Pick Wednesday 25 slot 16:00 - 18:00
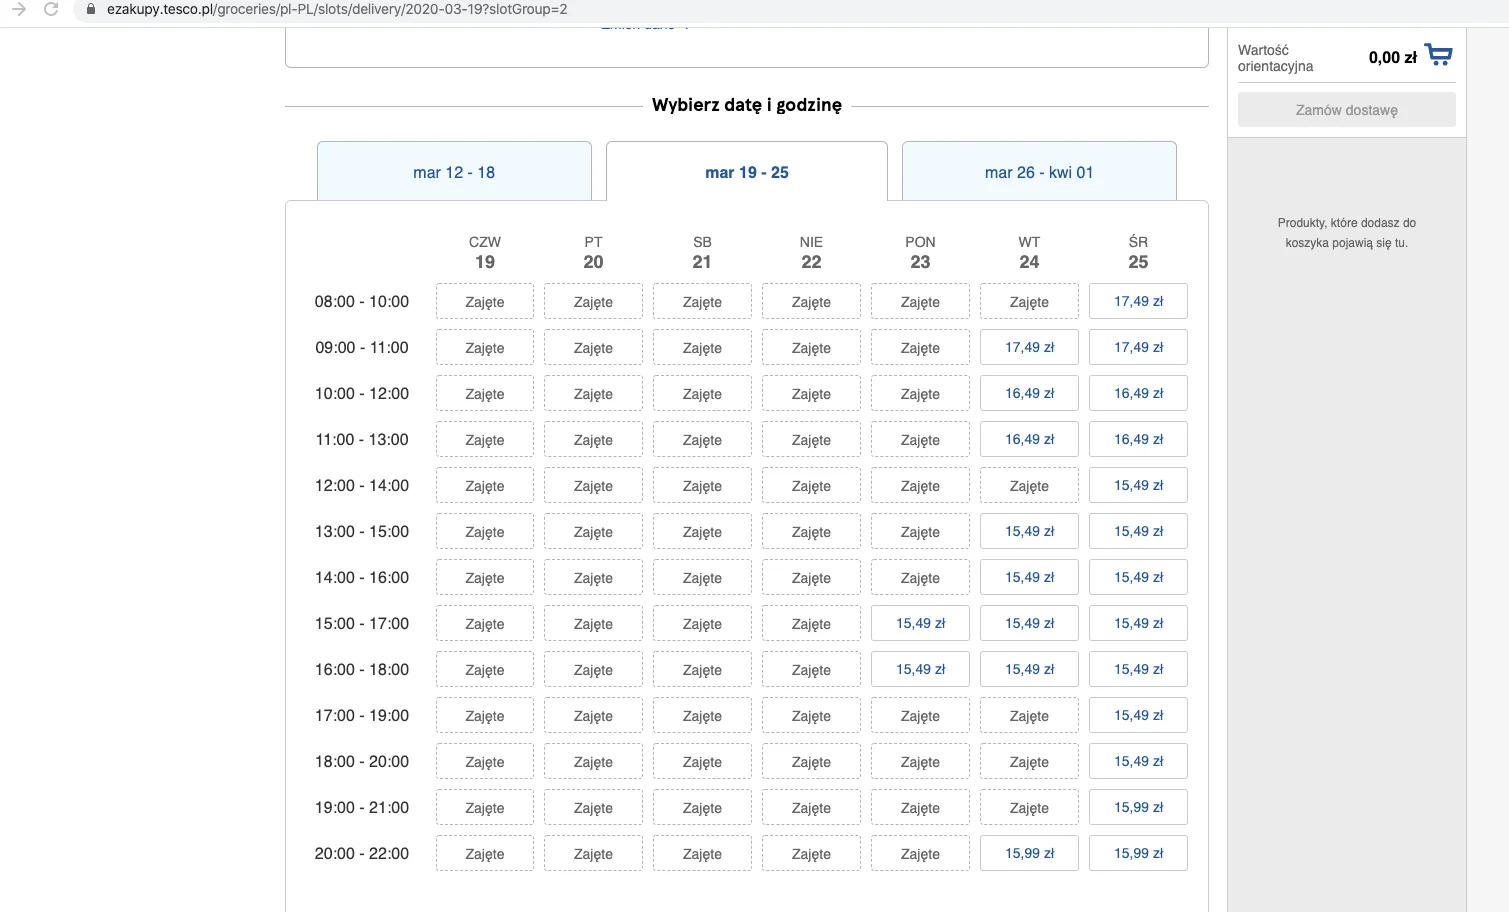Viewport: 1509px width, 912px height. point(1138,669)
